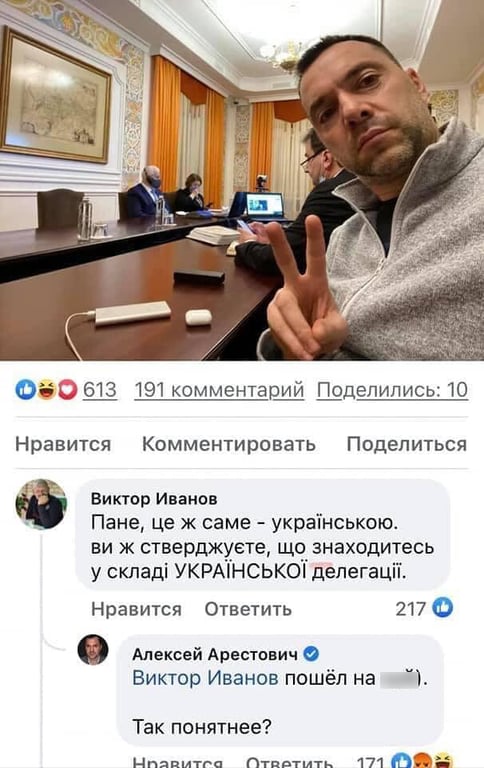This screenshot has height=768, width=484.
Task: Open the 191 комментарий link
Action: [x=219, y=390]
